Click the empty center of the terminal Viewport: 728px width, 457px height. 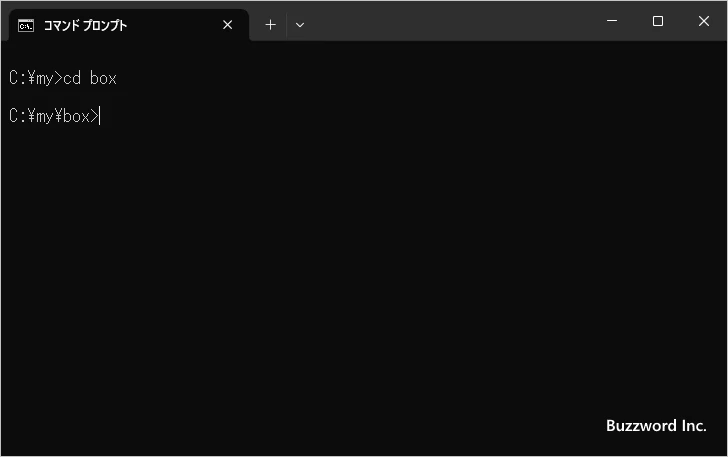[364, 260]
